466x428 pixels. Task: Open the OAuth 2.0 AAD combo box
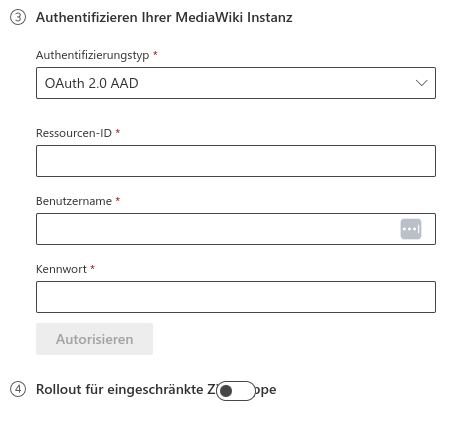(236, 83)
